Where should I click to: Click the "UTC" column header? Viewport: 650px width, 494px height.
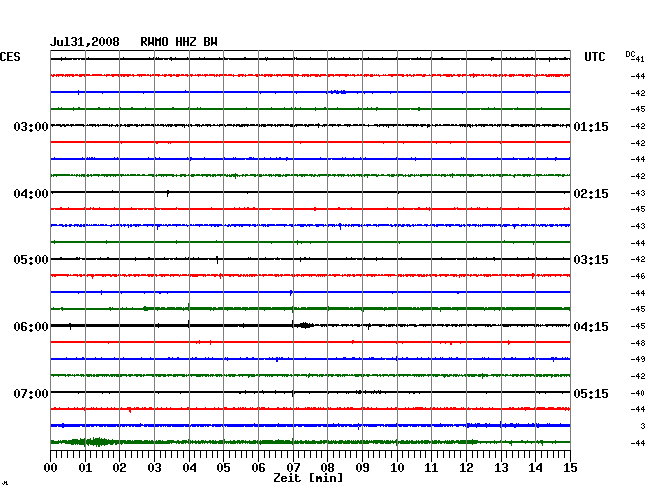pos(594,57)
